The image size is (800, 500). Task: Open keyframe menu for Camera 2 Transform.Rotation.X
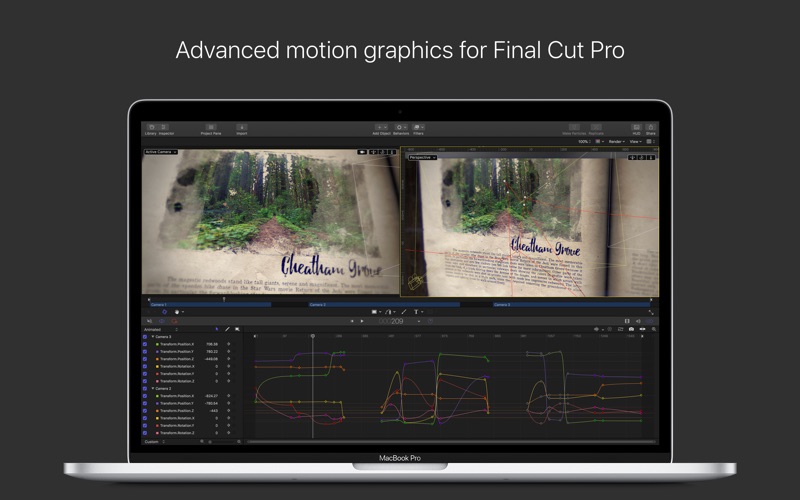[229, 418]
